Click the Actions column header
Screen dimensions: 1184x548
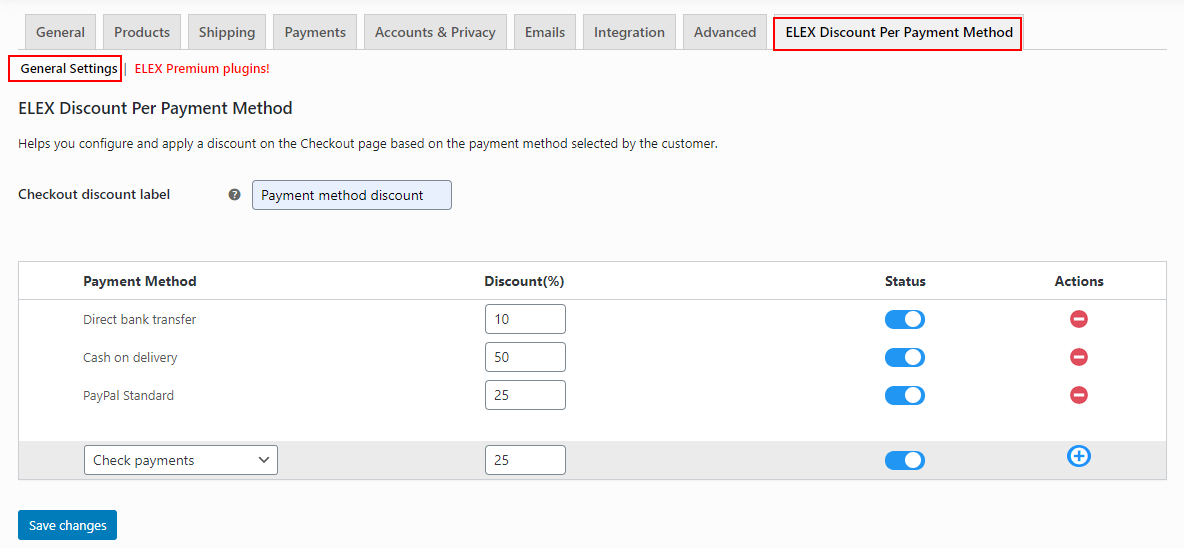[x=1079, y=282]
